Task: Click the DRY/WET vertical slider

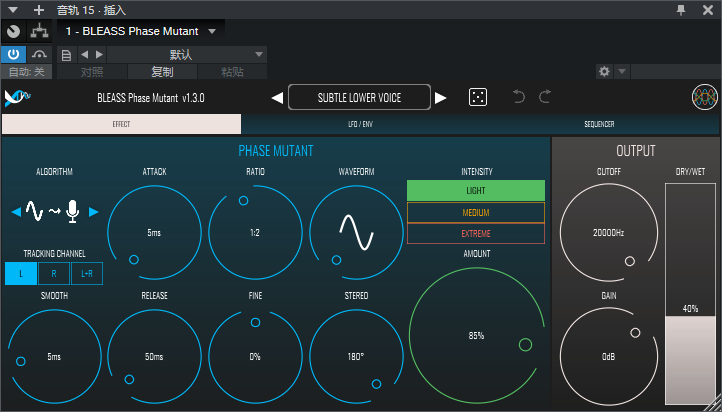Action: pos(690,294)
